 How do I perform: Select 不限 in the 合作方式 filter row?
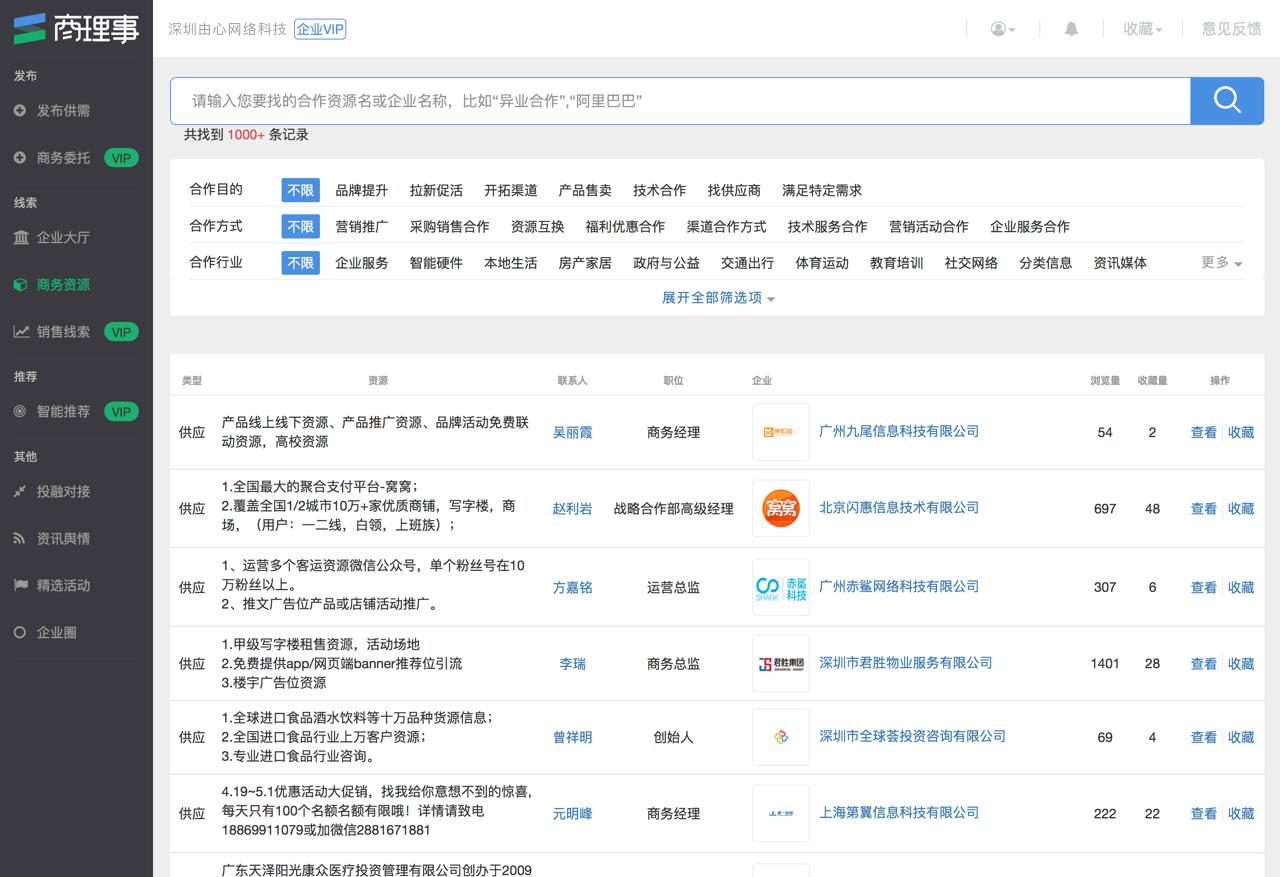300,227
